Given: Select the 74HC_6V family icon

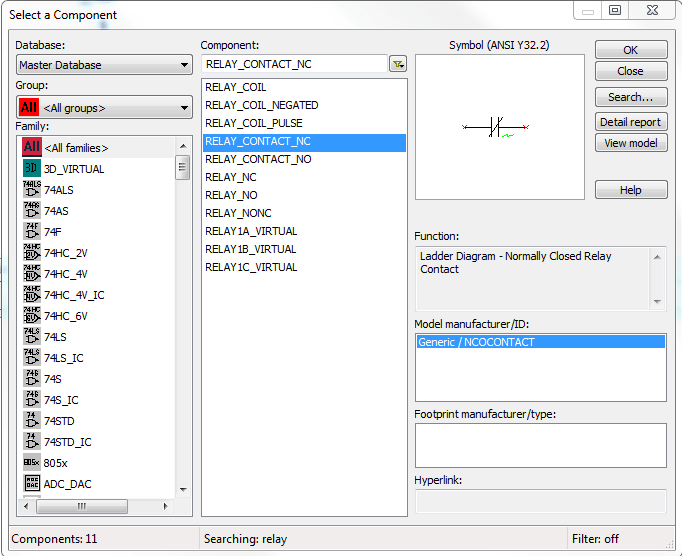Looking at the screenshot, I should (x=32, y=315).
